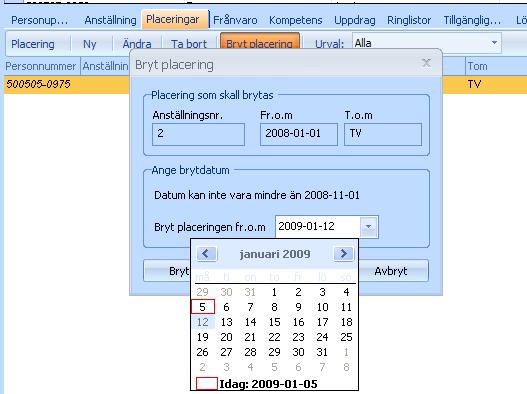
Task: Click the Ta bort toolbar button
Action: click(189, 44)
